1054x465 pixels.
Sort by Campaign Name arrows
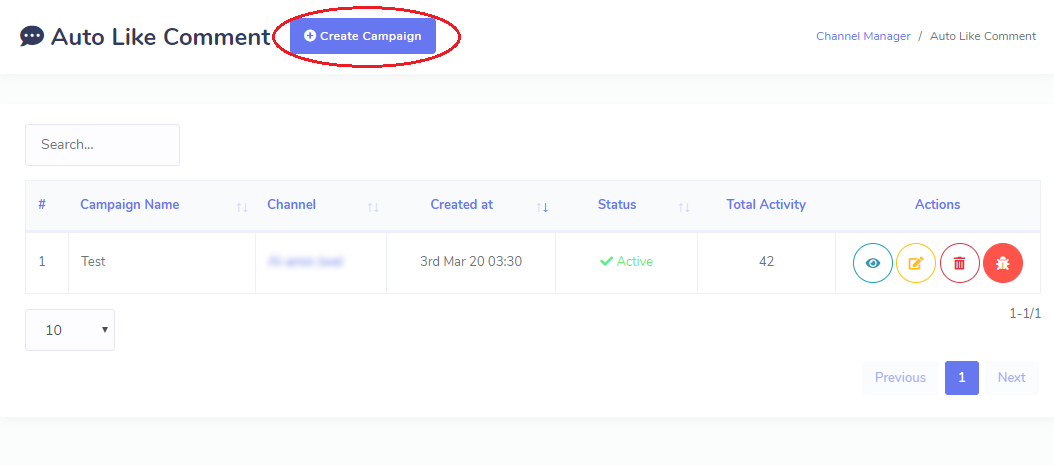pos(242,208)
